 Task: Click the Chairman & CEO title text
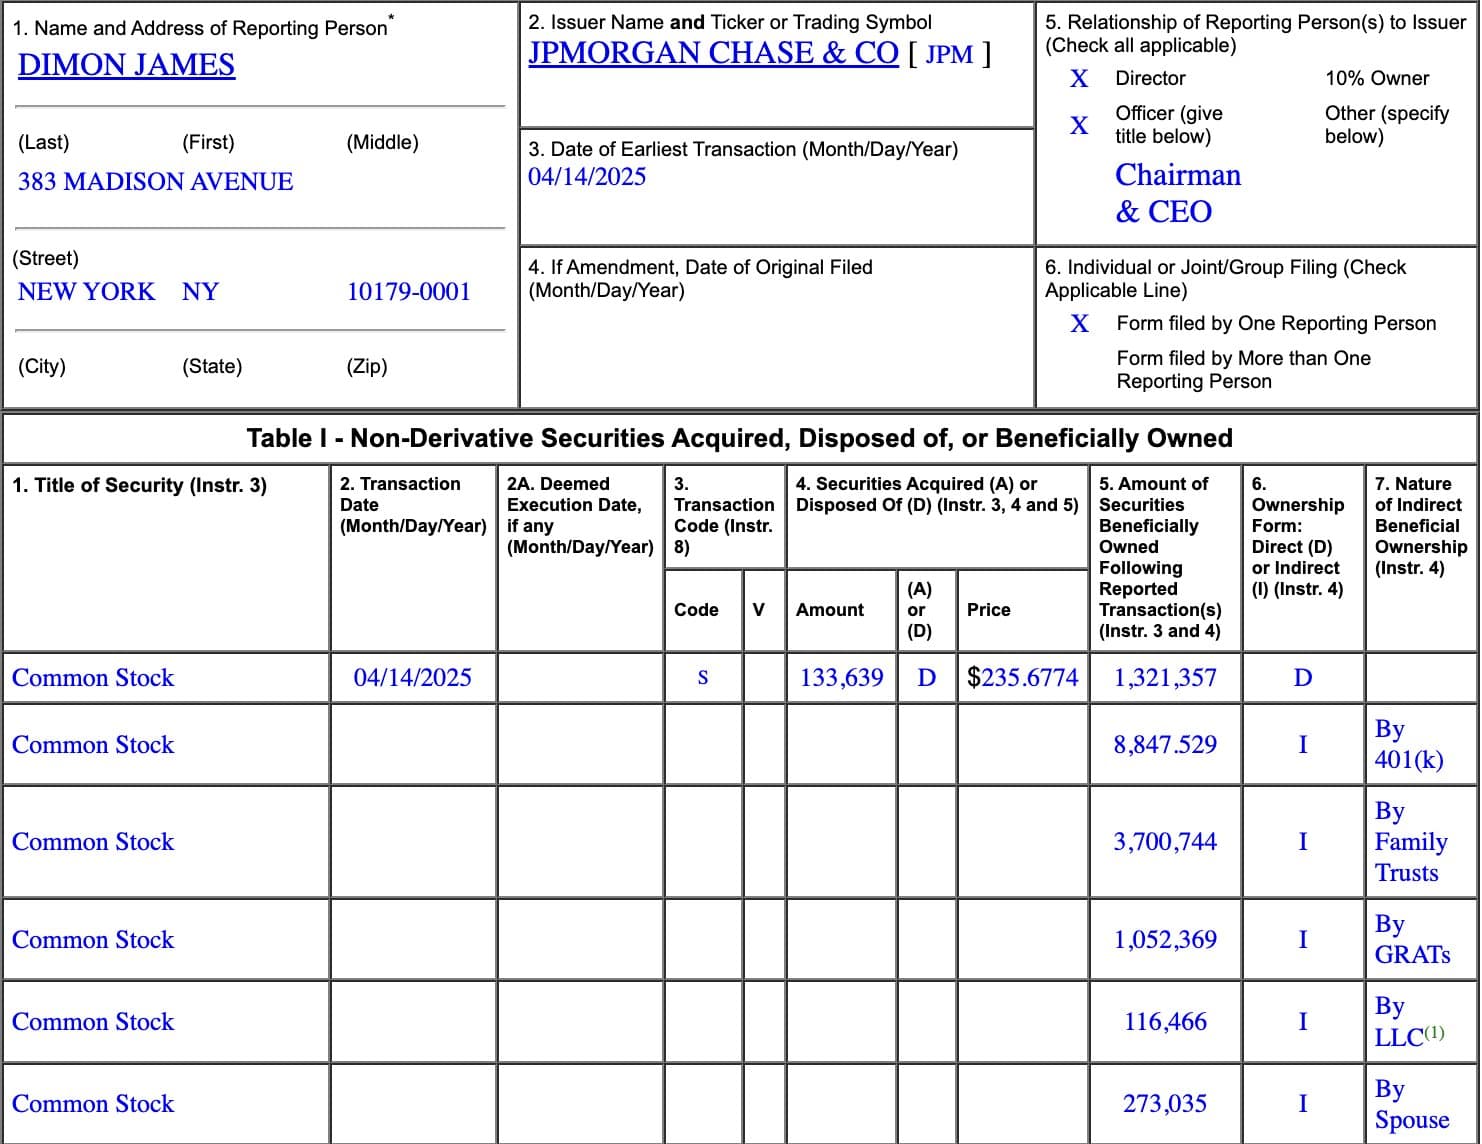[1177, 193]
